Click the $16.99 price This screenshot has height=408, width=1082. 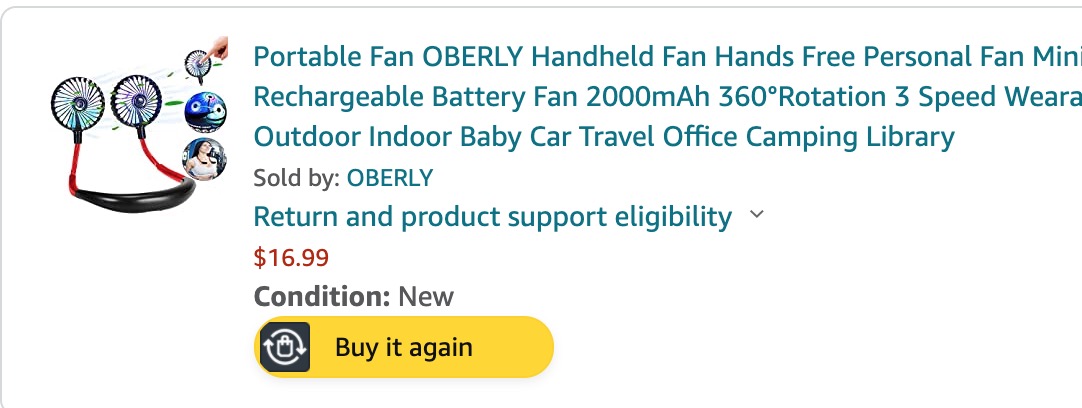[291, 257]
